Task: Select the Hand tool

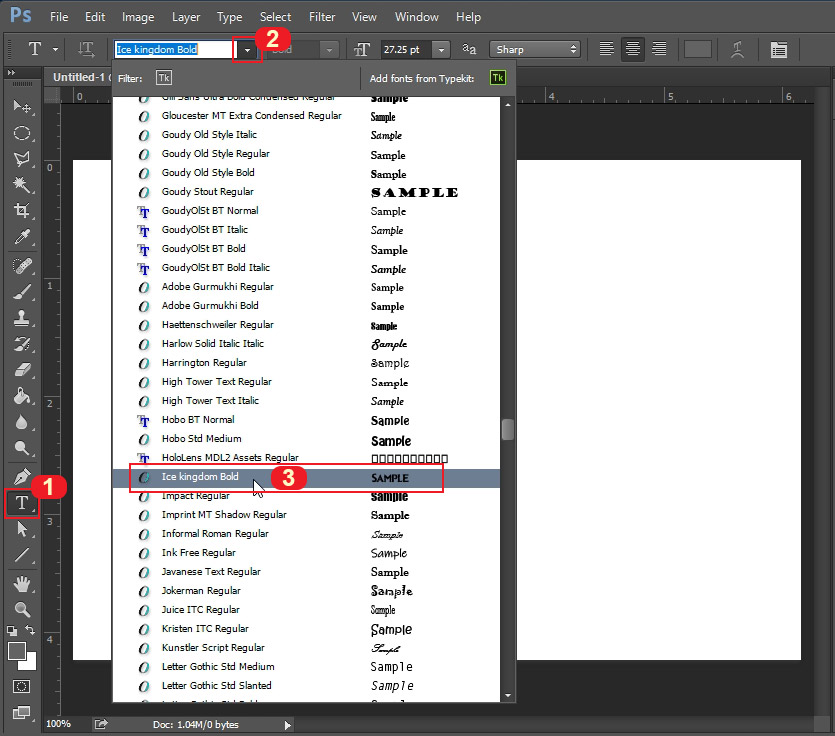Action: point(22,584)
